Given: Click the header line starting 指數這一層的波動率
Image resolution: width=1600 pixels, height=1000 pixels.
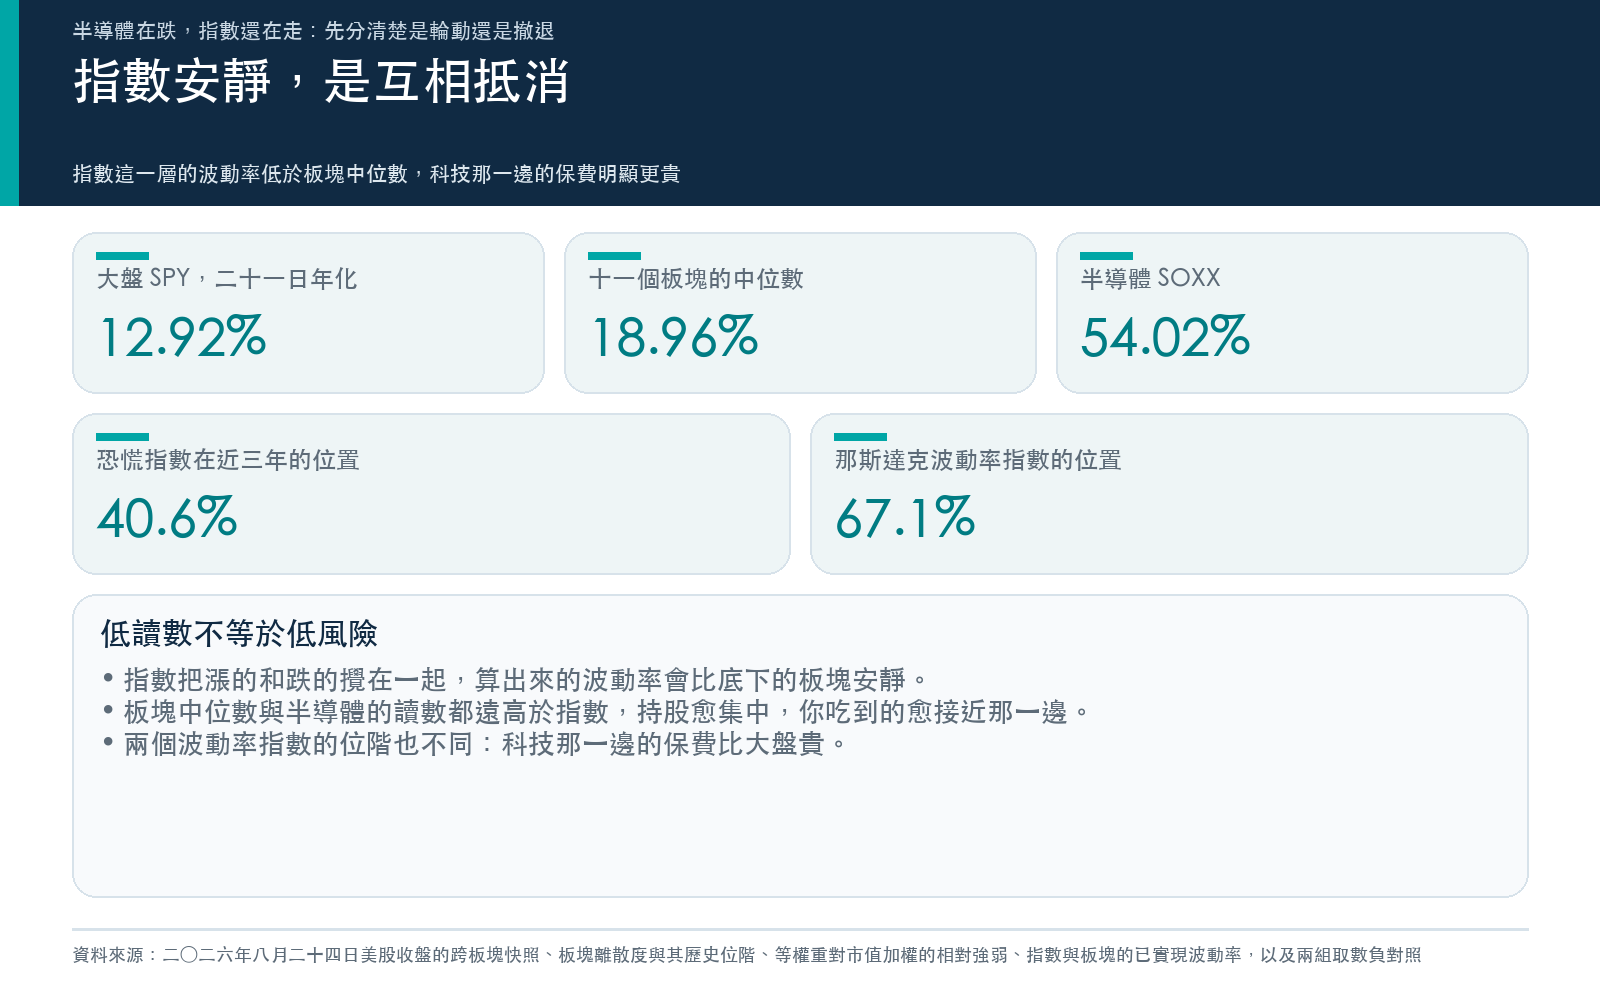Looking at the screenshot, I should [376, 174].
